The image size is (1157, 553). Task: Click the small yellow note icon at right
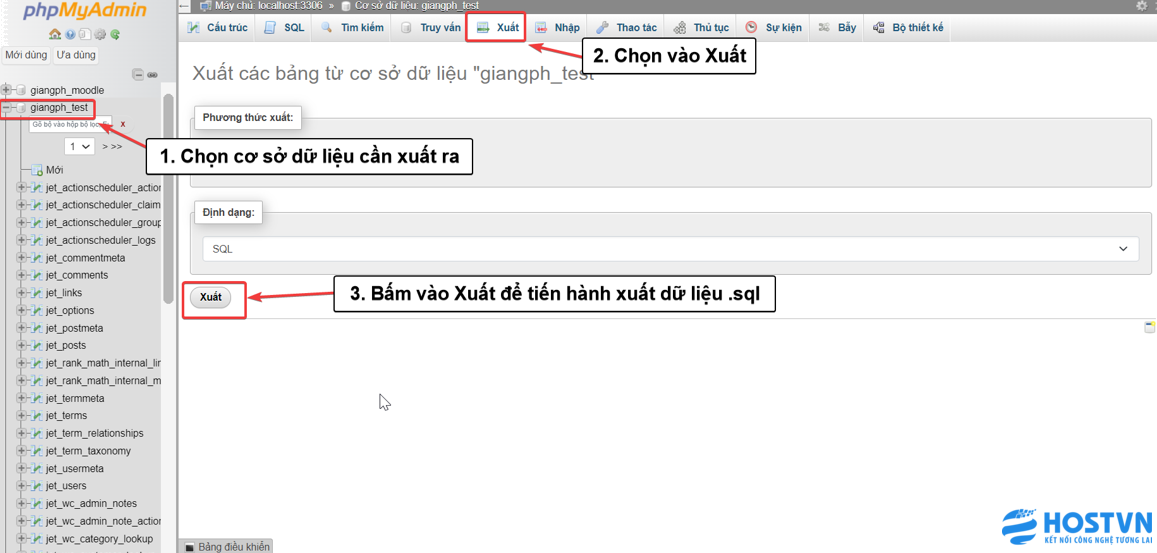click(x=1149, y=327)
